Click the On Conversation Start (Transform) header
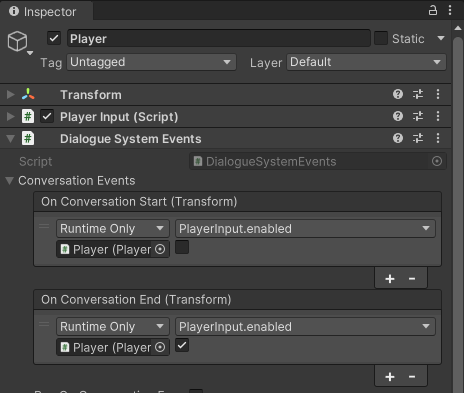 238,202
